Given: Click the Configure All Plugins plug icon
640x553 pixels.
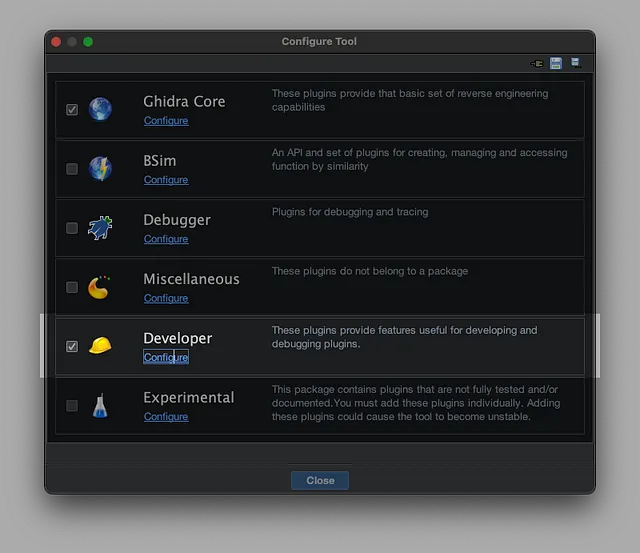Looking at the screenshot, I should (x=537, y=63).
